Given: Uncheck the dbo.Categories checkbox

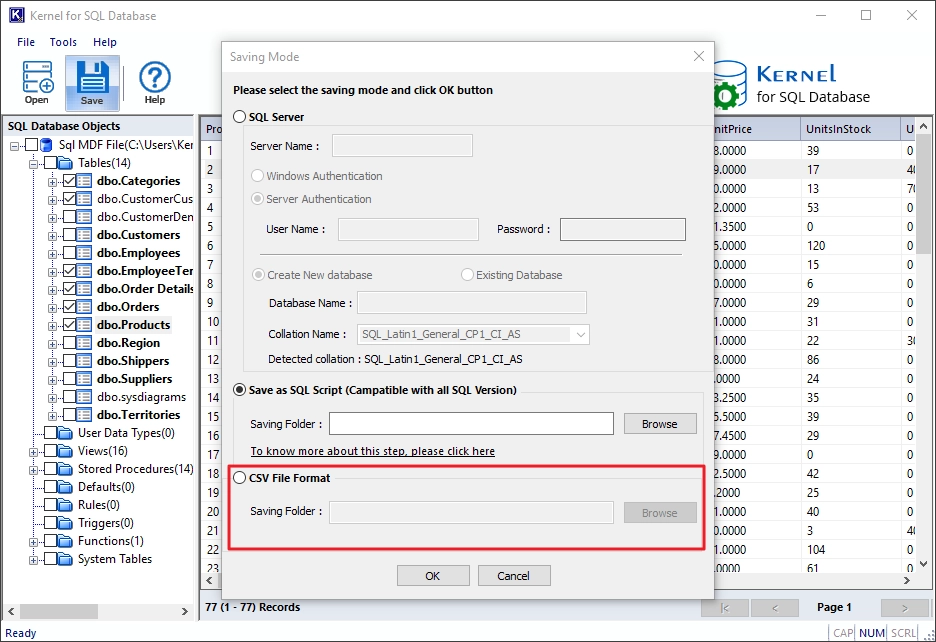Looking at the screenshot, I should [x=69, y=181].
